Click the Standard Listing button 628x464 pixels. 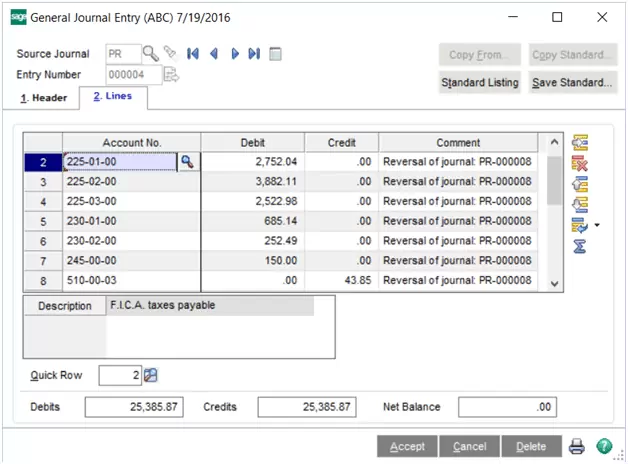pos(483,82)
